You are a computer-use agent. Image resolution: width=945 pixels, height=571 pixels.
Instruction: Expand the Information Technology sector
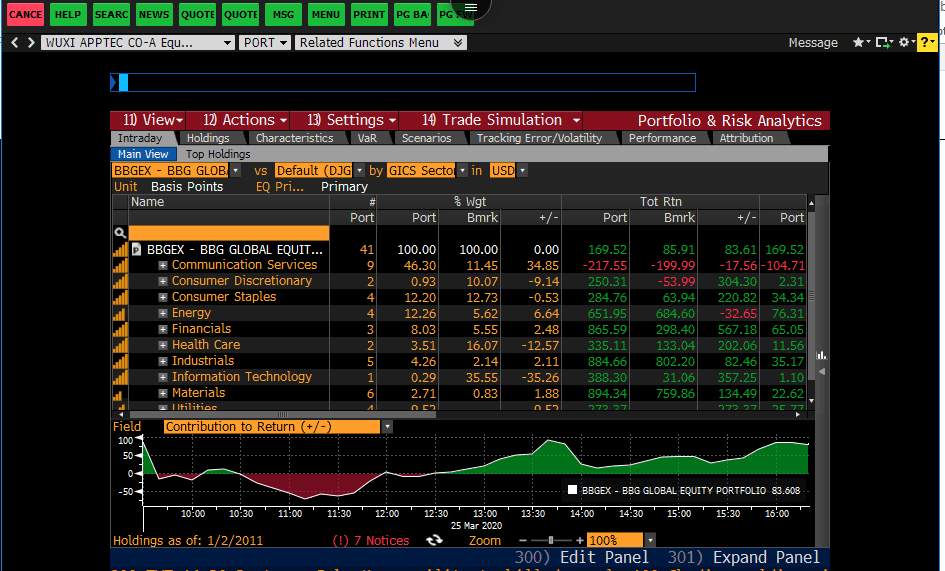click(x=163, y=377)
